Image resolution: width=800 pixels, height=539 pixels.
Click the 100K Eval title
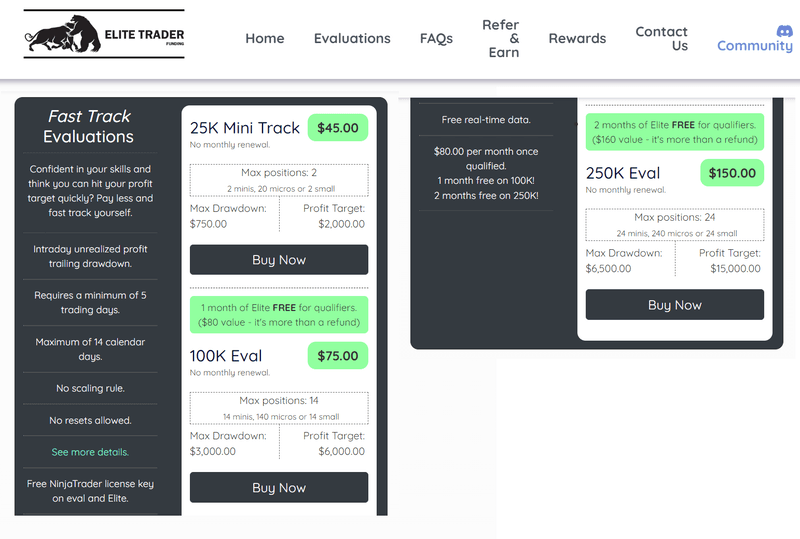226,355
